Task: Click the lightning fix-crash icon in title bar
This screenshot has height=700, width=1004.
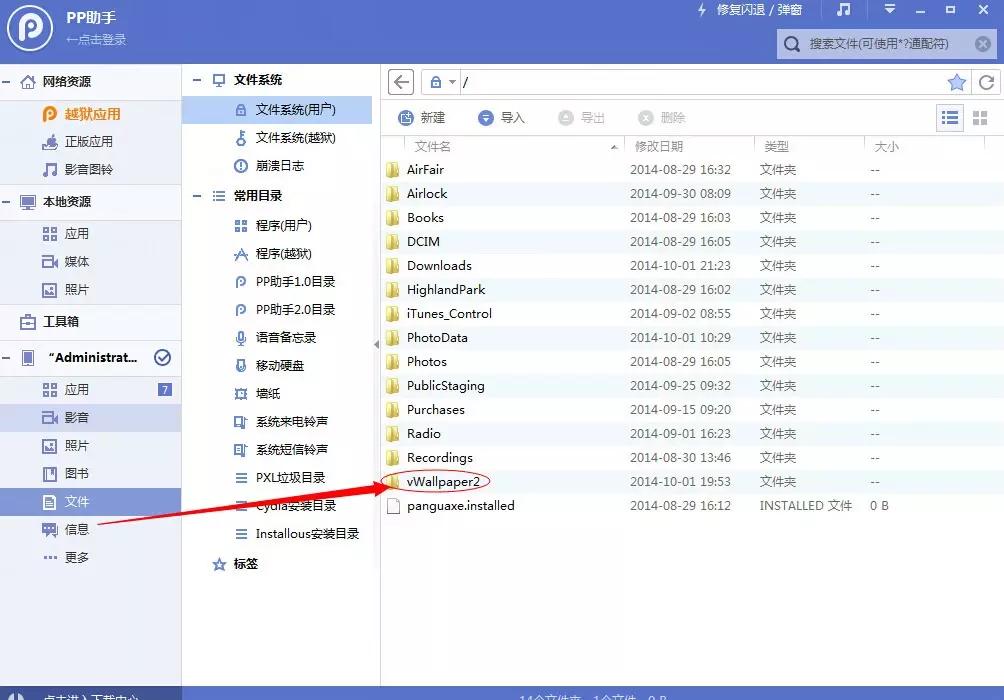Action: click(702, 10)
